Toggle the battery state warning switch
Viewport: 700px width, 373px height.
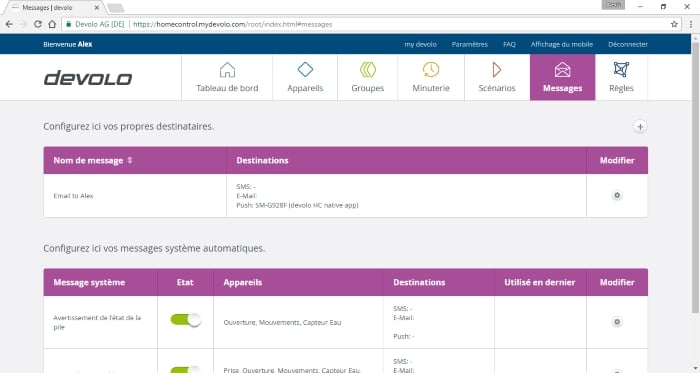pyautogui.click(x=186, y=319)
